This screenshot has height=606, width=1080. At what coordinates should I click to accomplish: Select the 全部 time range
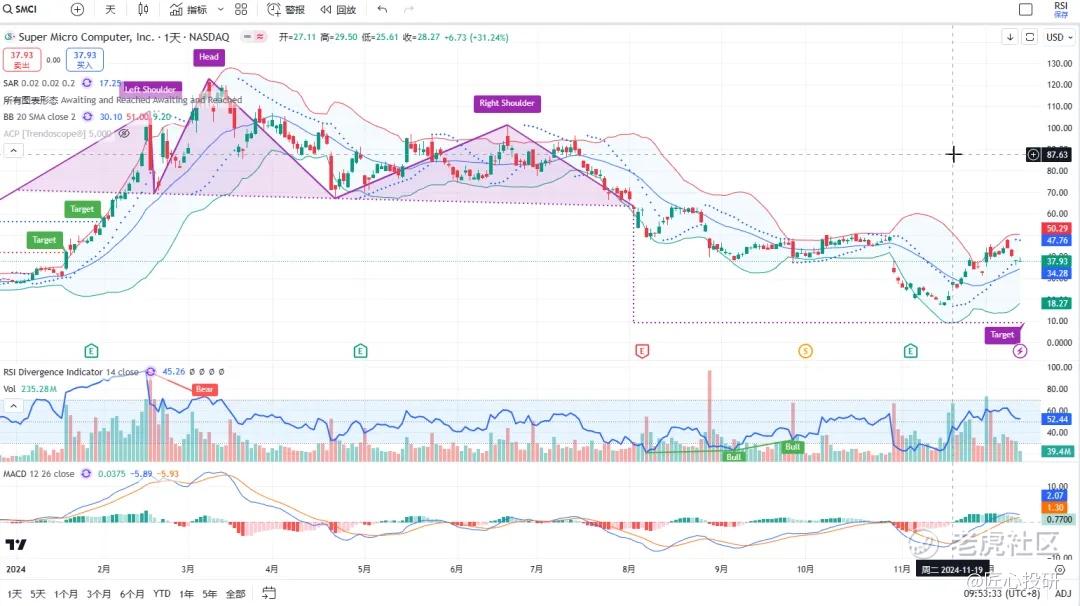(x=236, y=594)
